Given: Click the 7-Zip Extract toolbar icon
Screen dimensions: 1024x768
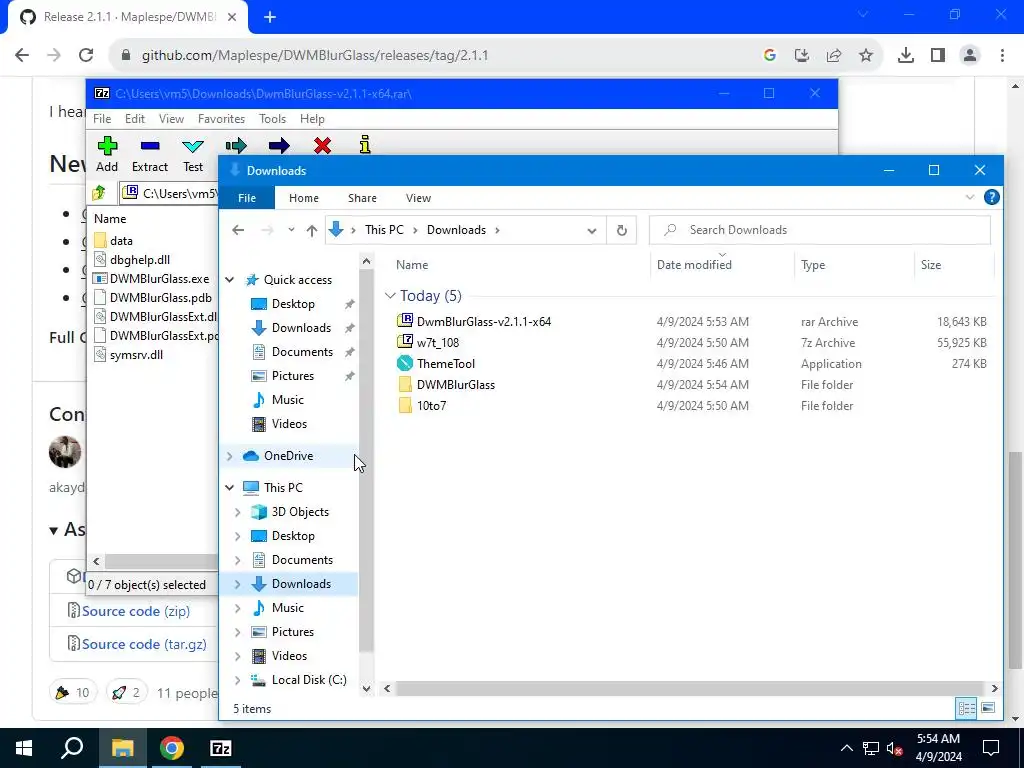Looking at the screenshot, I should pos(150,146).
